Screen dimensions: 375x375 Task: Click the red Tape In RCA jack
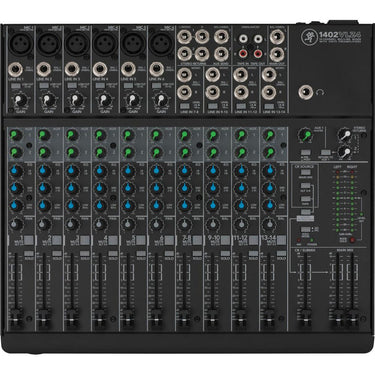(243, 53)
